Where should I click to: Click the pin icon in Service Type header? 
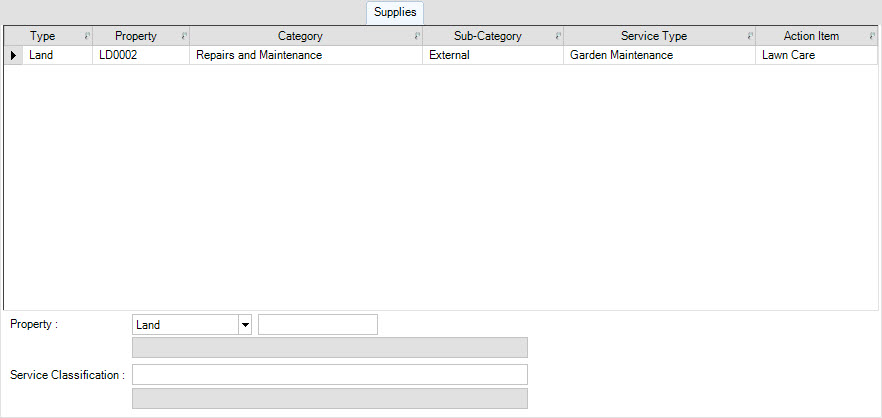(x=750, y=36)
